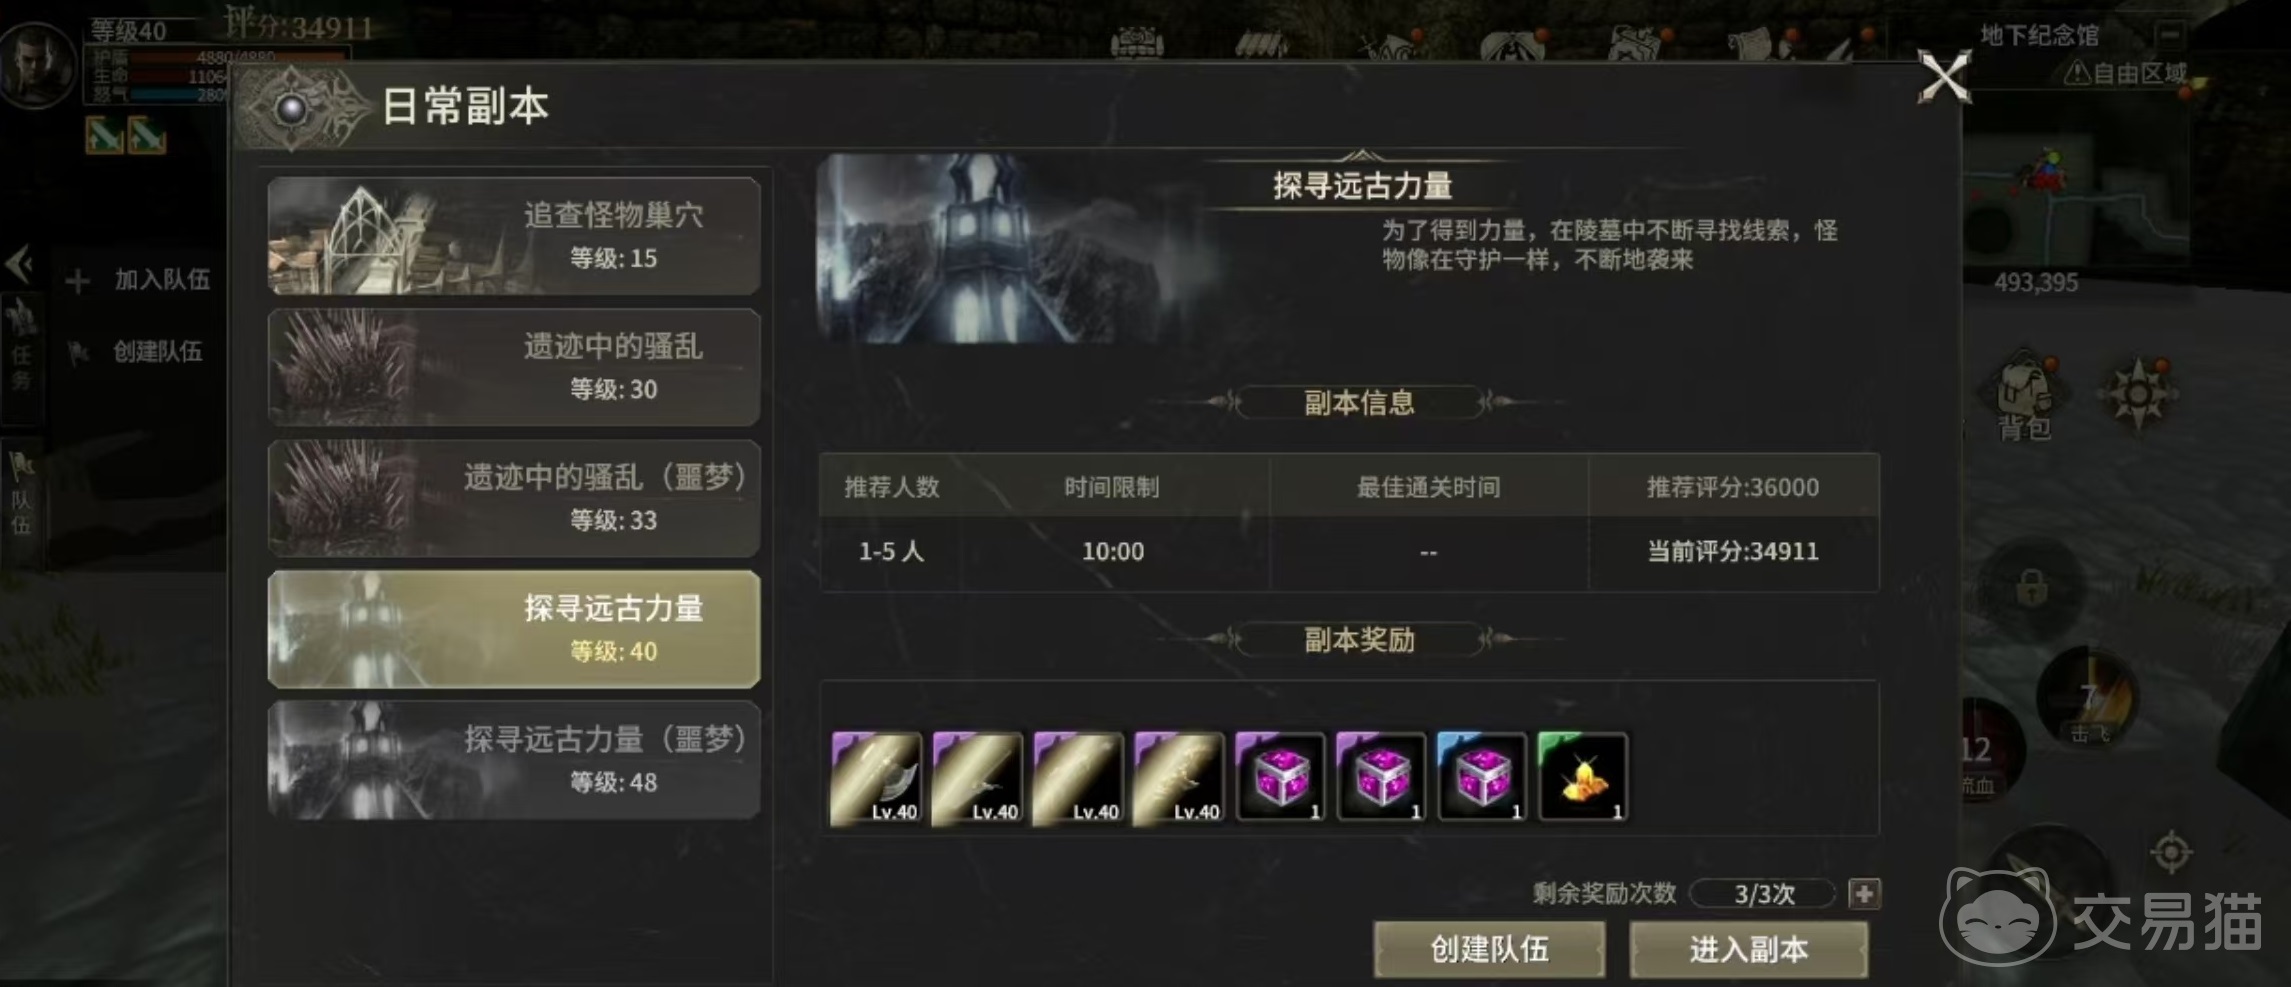Click the lock icon on skill slot
The height and width of the screenshot is (987, 2291).
[2031, 589]
